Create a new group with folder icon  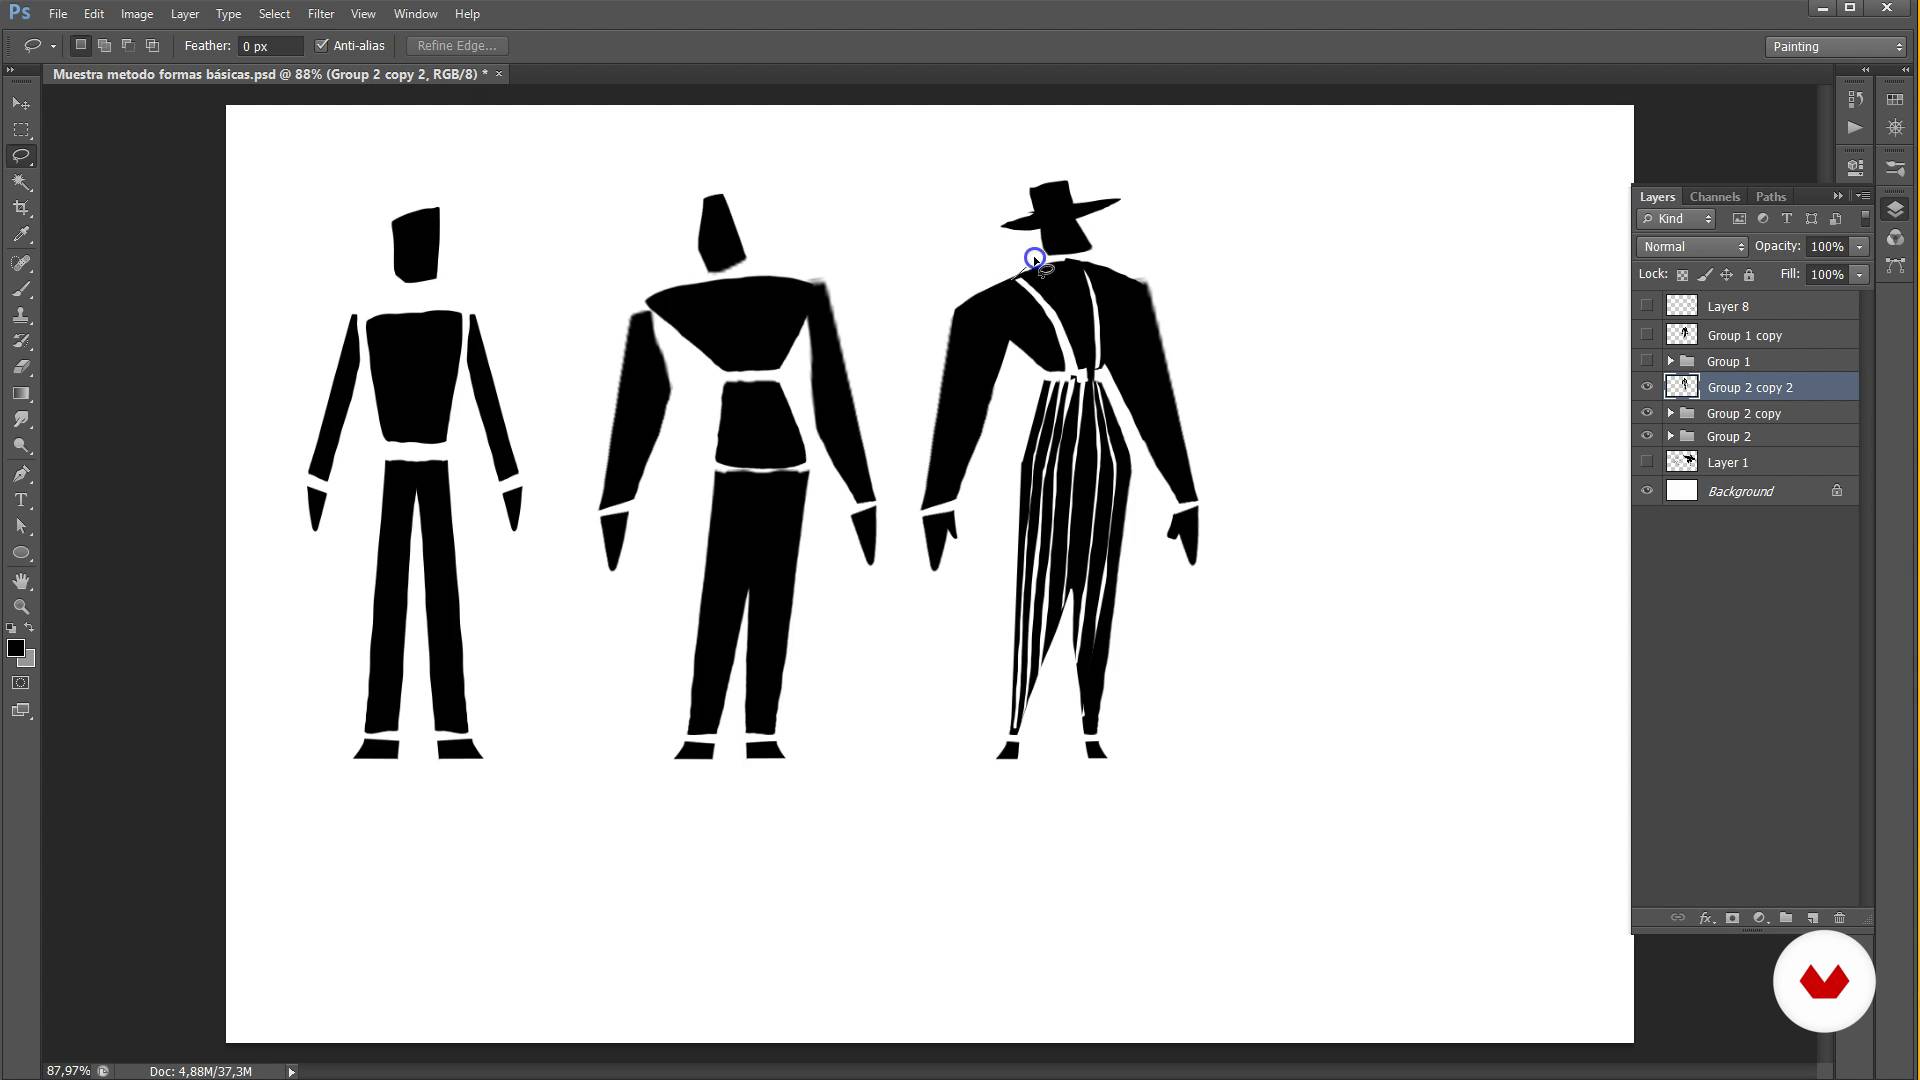(x=1786, y=918)
